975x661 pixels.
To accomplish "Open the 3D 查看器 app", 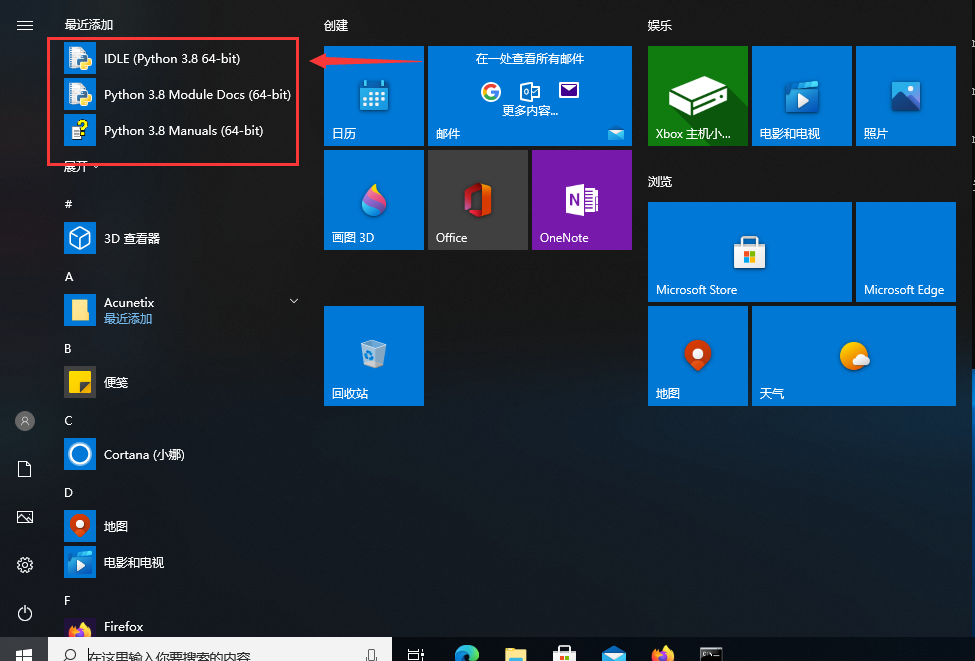I will coord(131,239).
